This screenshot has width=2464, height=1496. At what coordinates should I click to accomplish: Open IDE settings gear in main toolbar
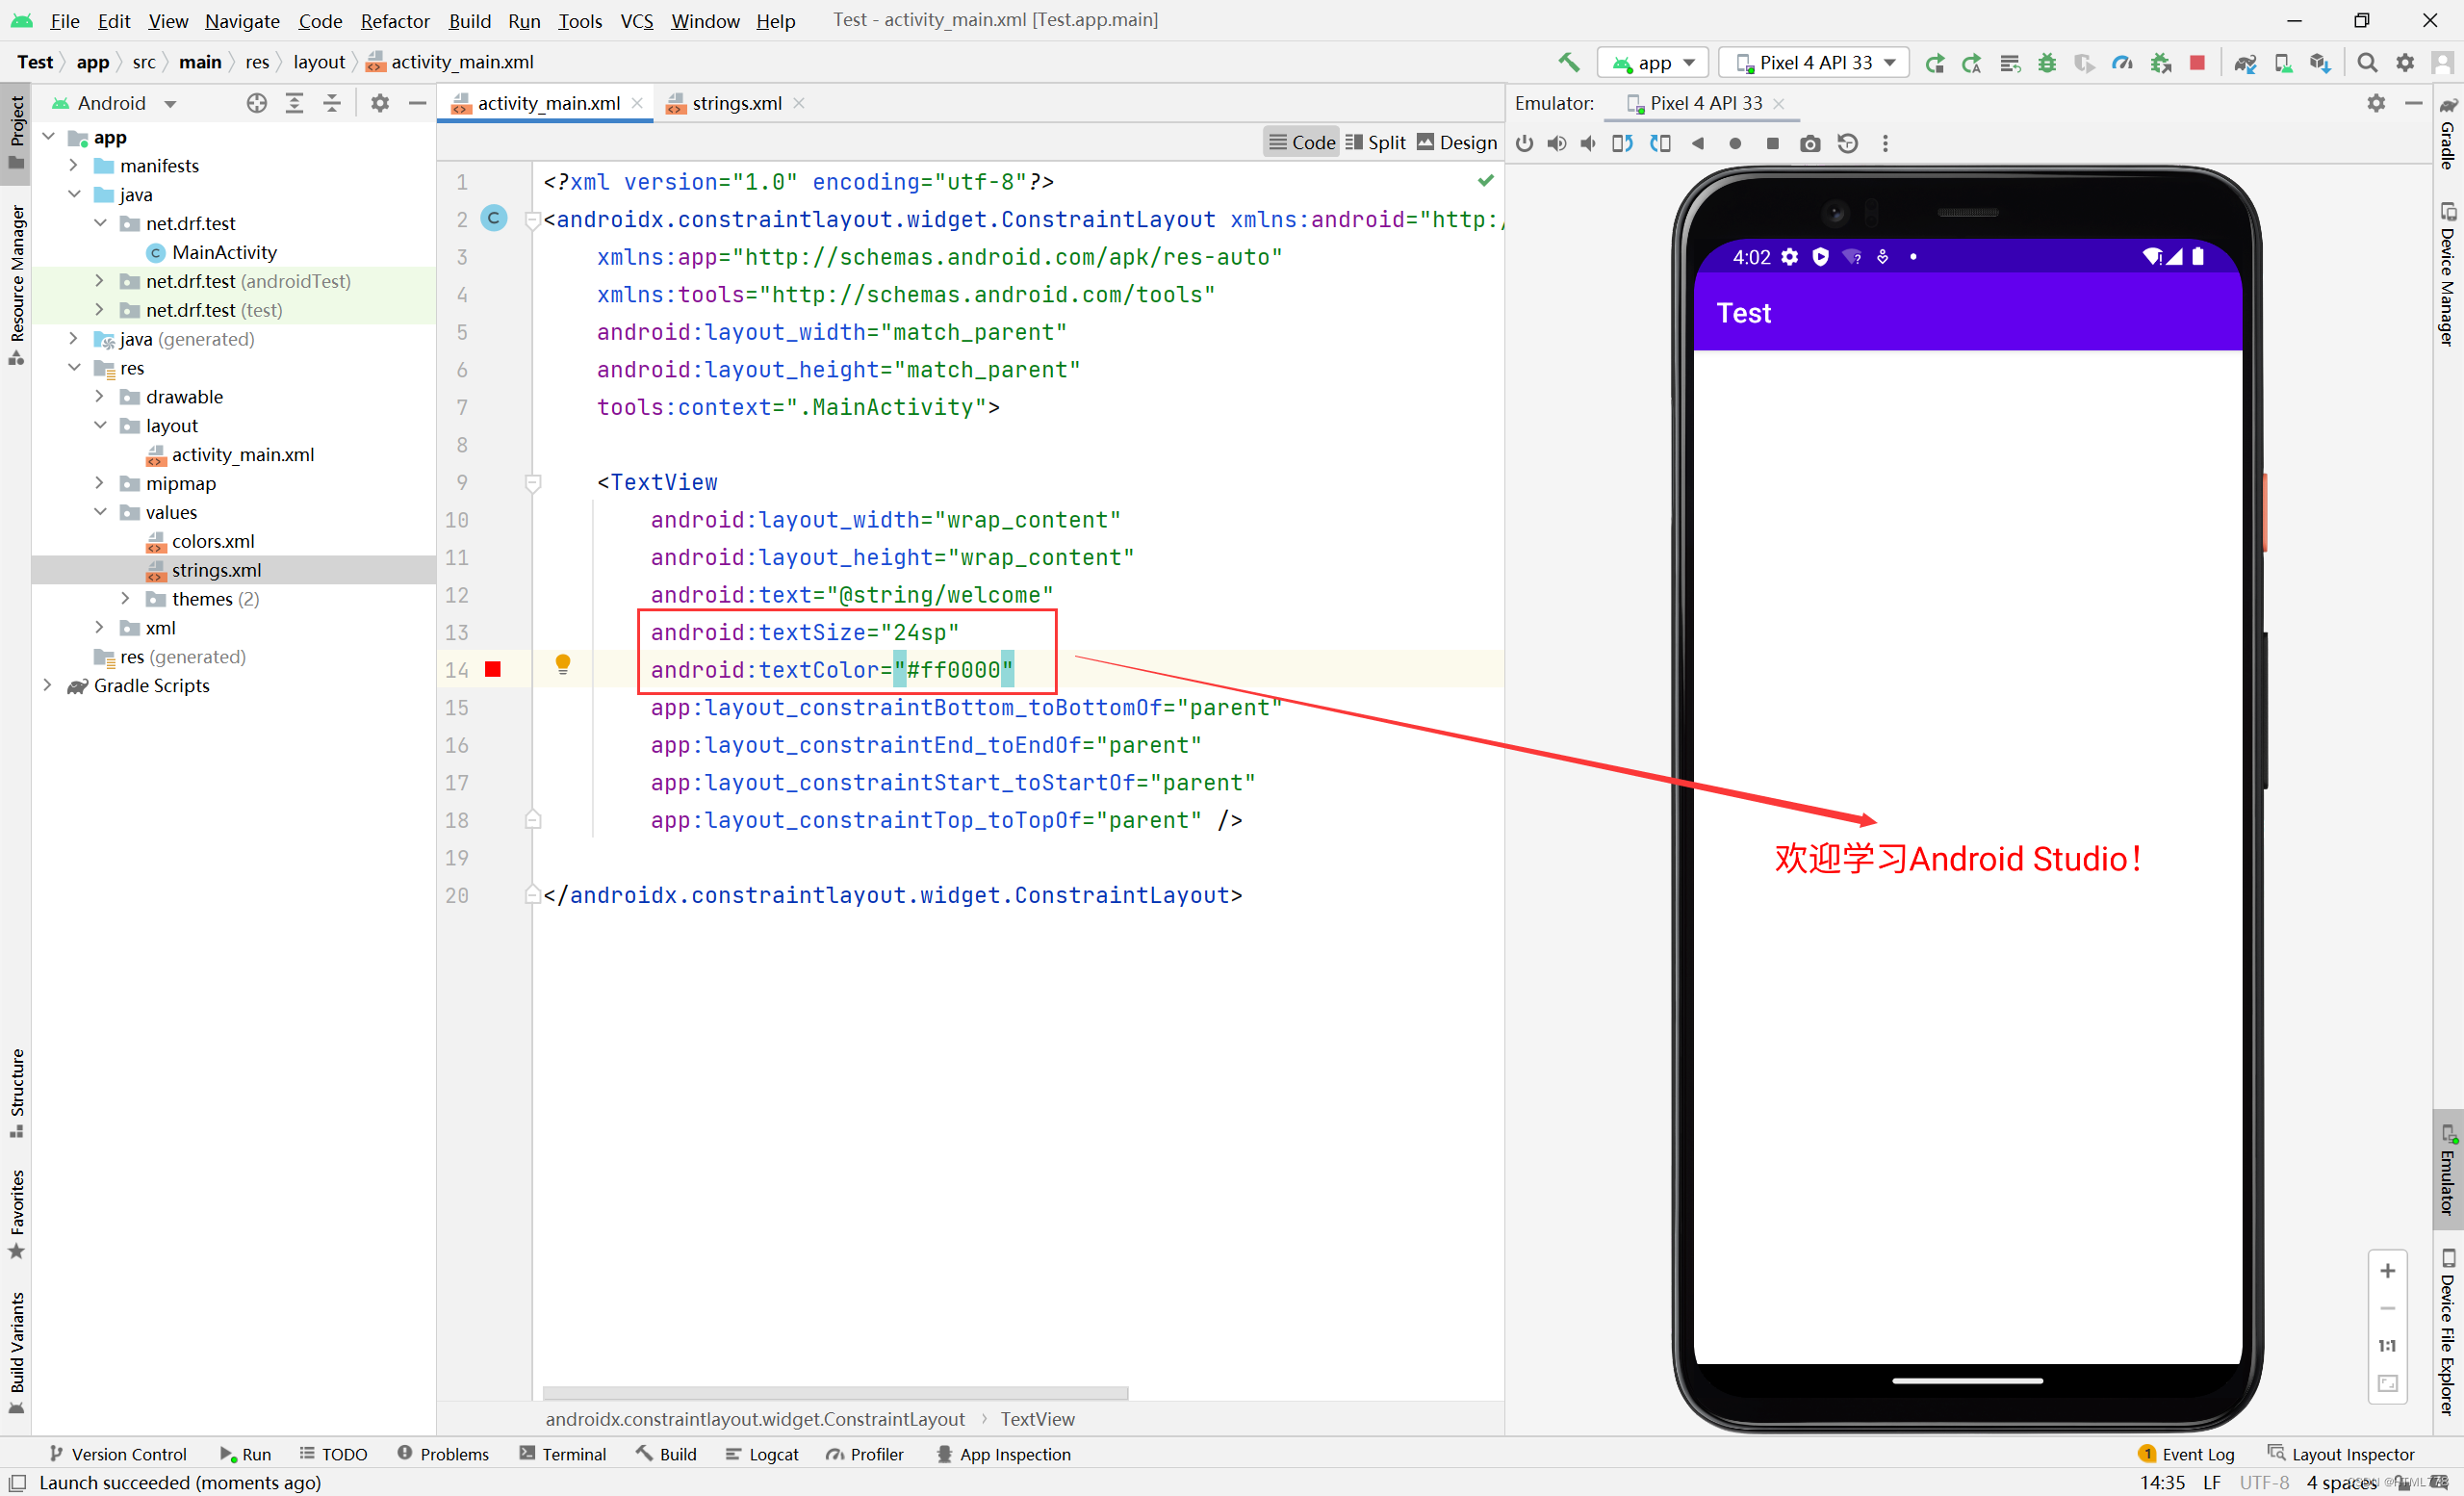coord(2405,63)
